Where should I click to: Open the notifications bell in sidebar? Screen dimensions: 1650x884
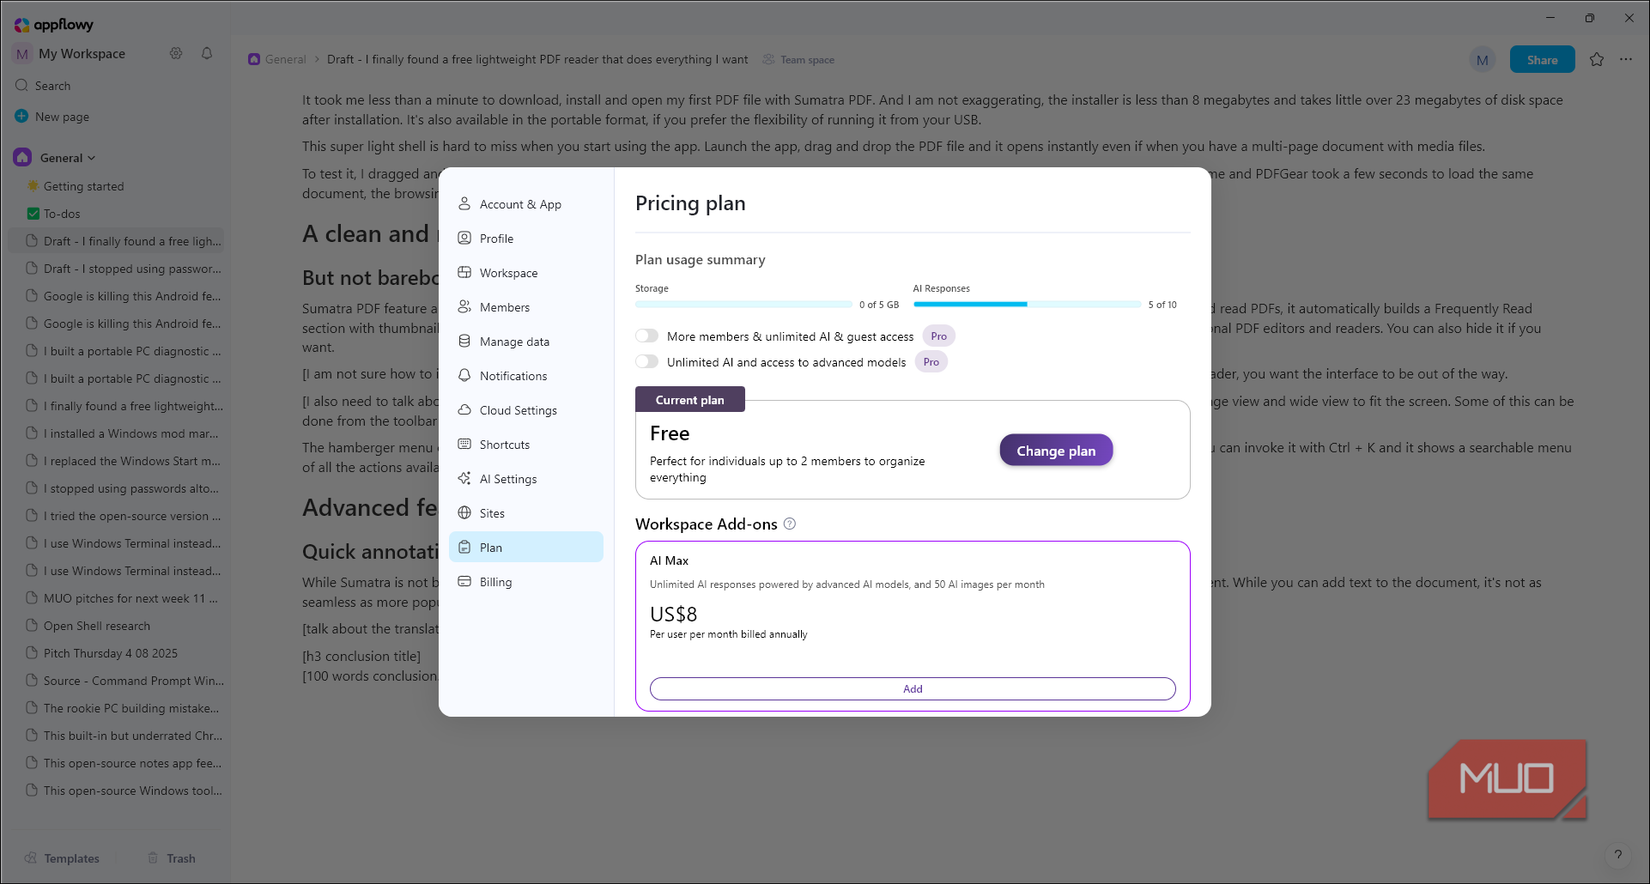(207, 54)
